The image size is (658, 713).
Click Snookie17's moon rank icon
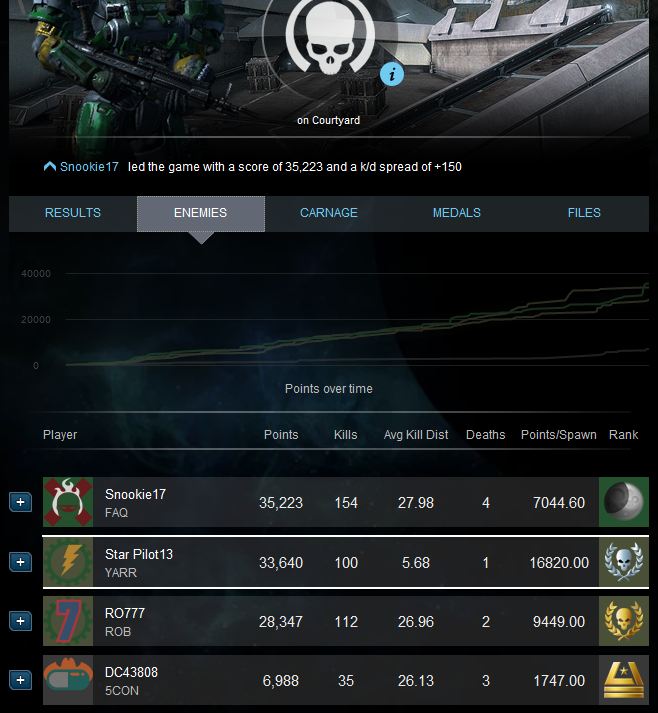click(623, 502)
